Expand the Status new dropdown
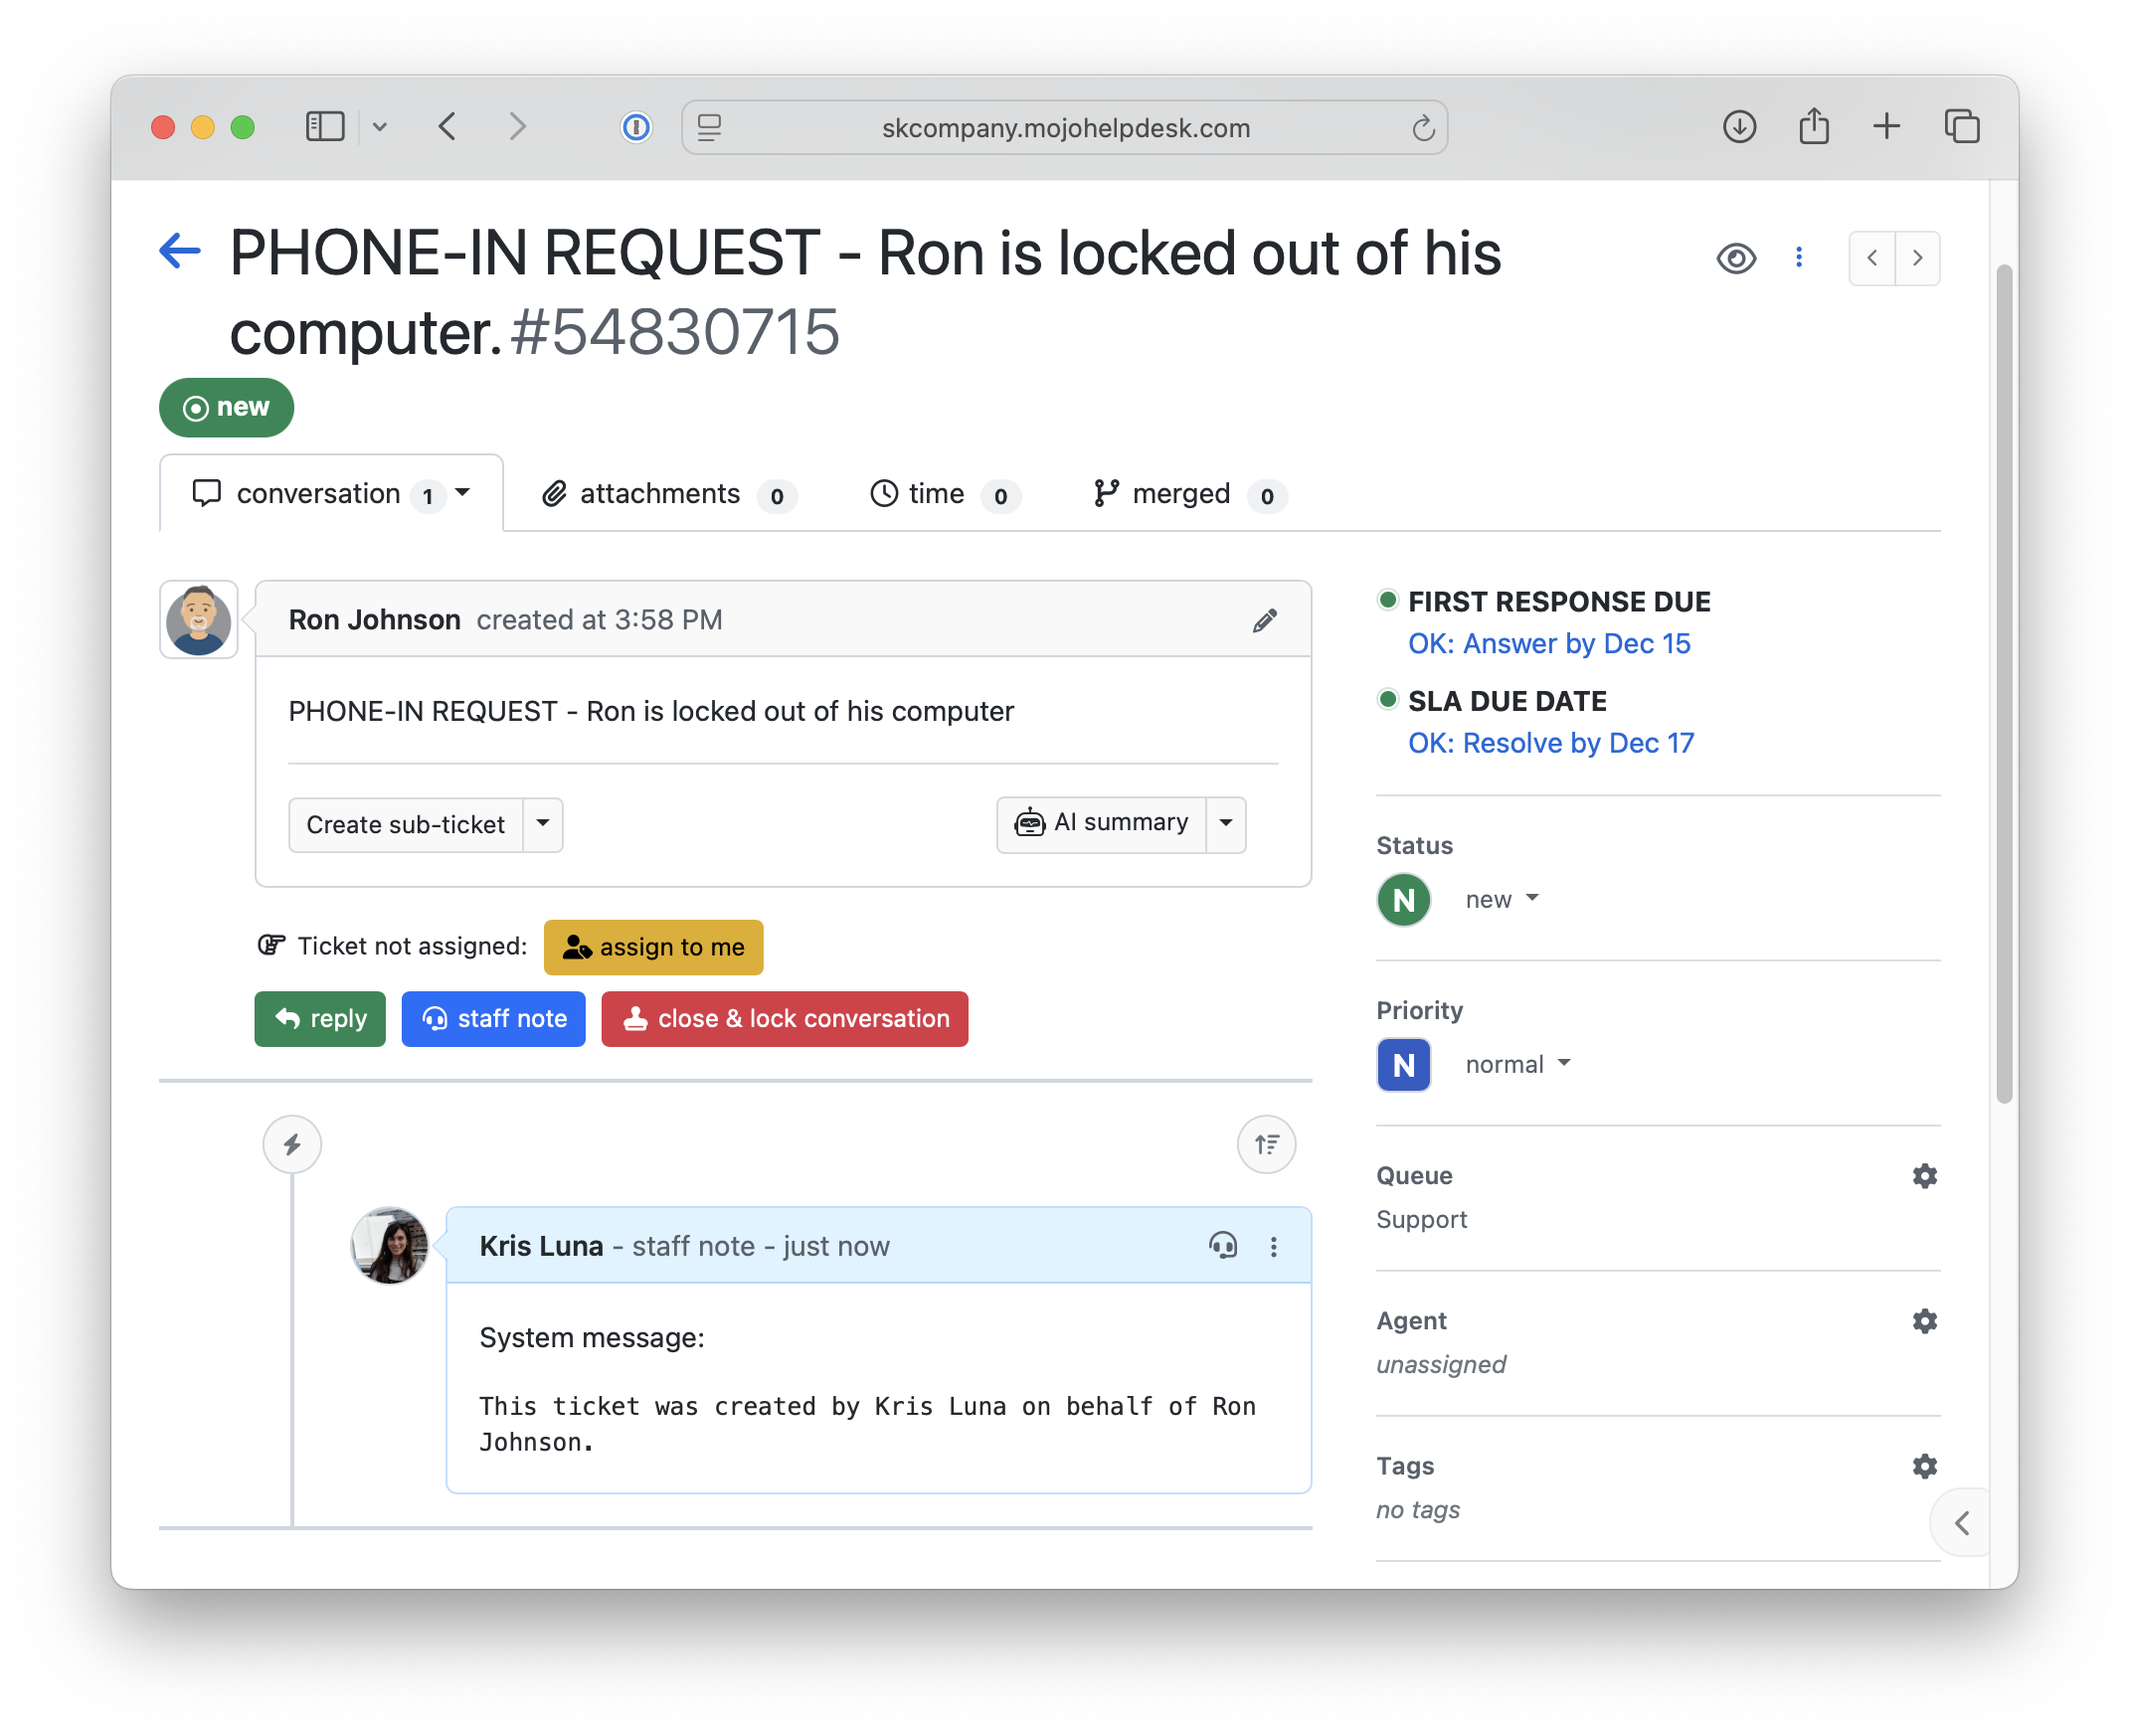Viewport: 2130px width, 1736px height. point(1501,899)
